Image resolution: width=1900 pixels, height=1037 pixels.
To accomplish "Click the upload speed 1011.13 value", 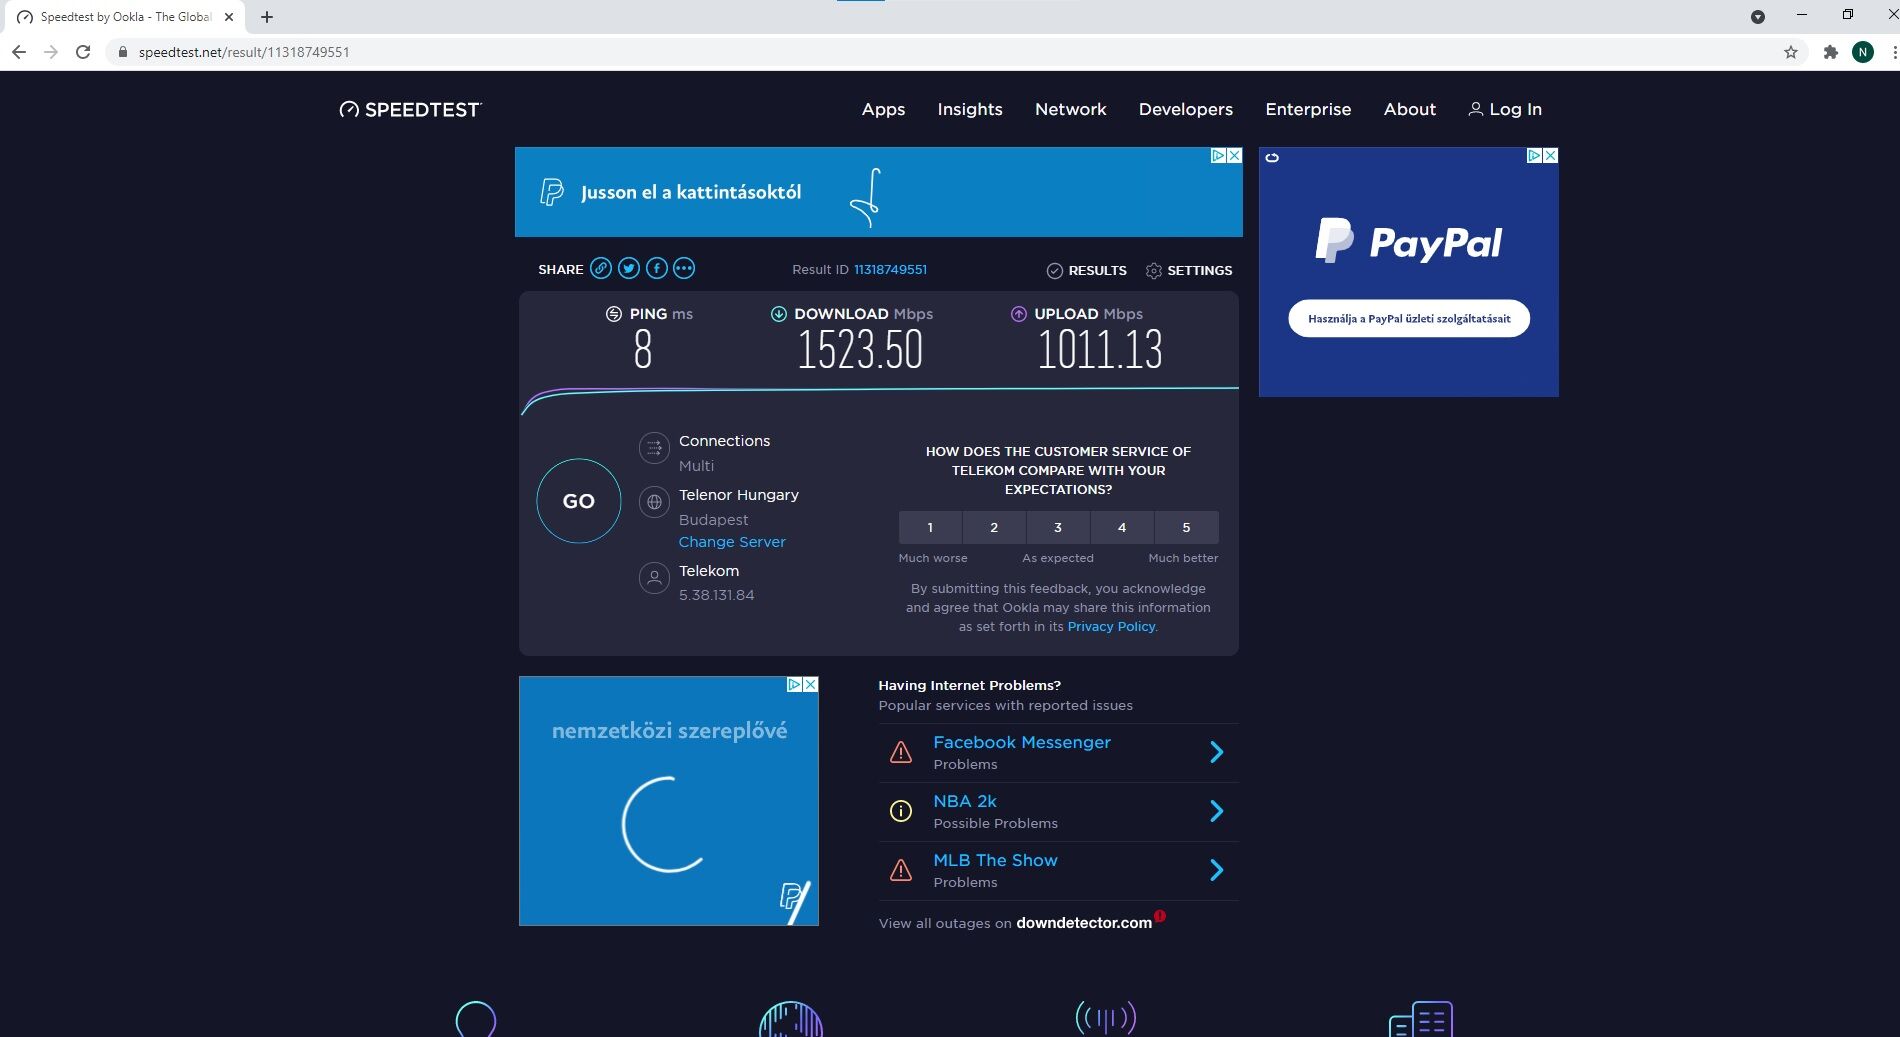I will pyautogui.click(x=1100, y=350).
